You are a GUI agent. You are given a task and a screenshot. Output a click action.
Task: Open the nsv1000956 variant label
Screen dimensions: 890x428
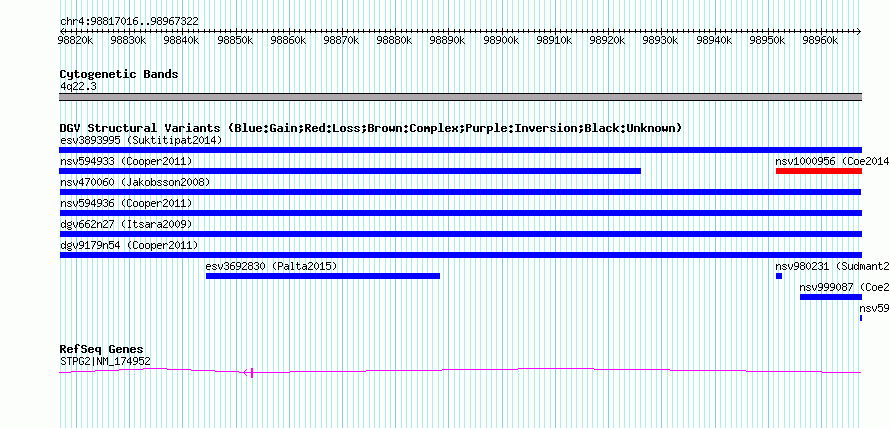(x=832, y=161)
